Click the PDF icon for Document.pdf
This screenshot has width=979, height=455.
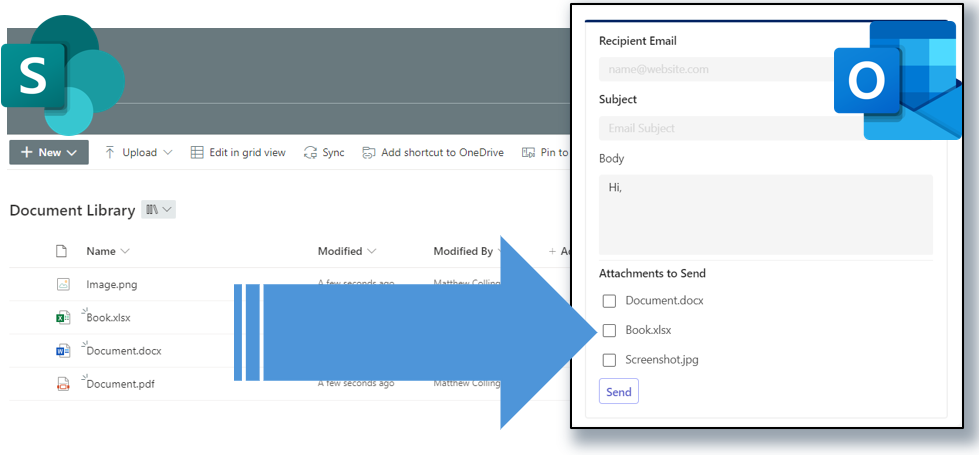[x=63, y=384]
